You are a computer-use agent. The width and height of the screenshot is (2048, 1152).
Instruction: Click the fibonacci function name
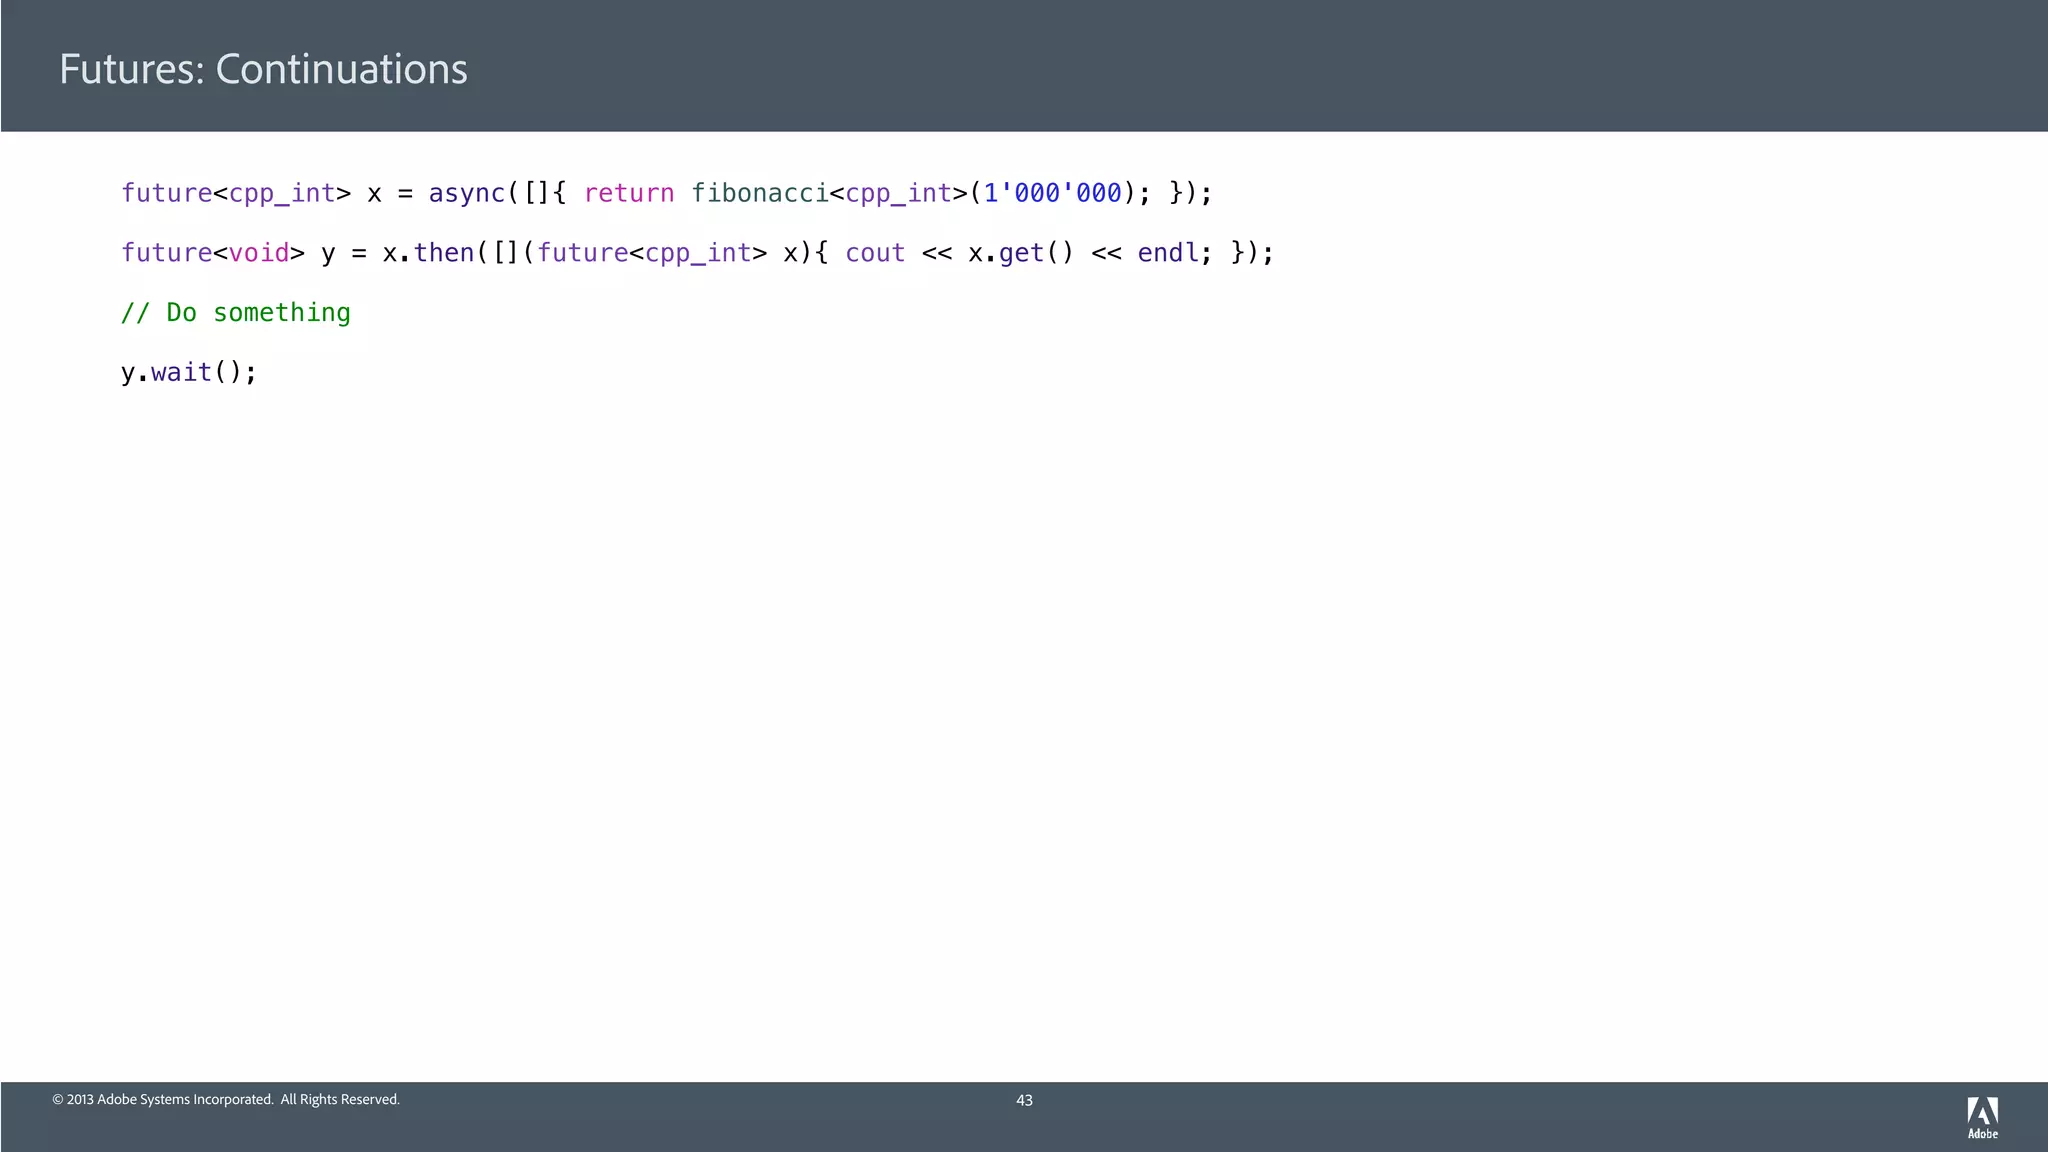click(x=760, y=193)
